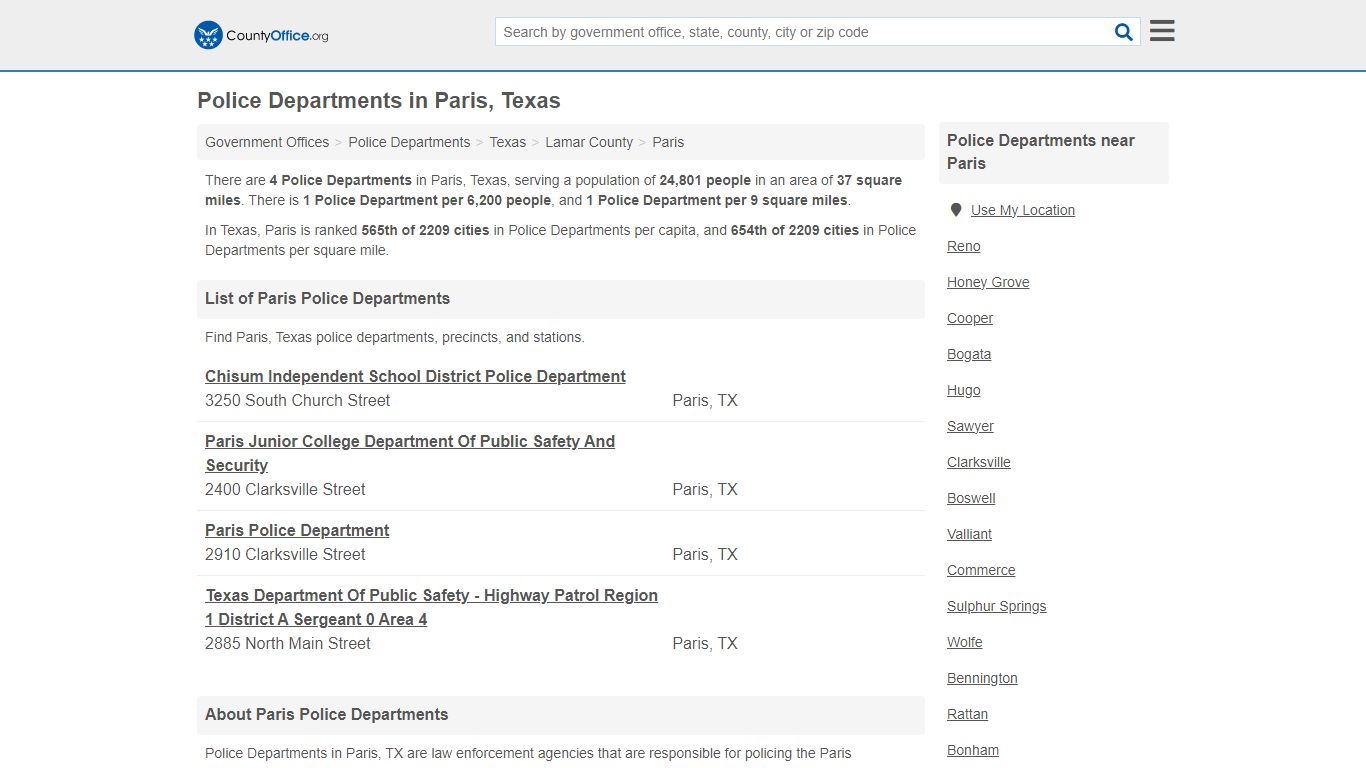Click the address 2885 North Main Street
The image size is (1366, 768).
click(x=288, y=643)
